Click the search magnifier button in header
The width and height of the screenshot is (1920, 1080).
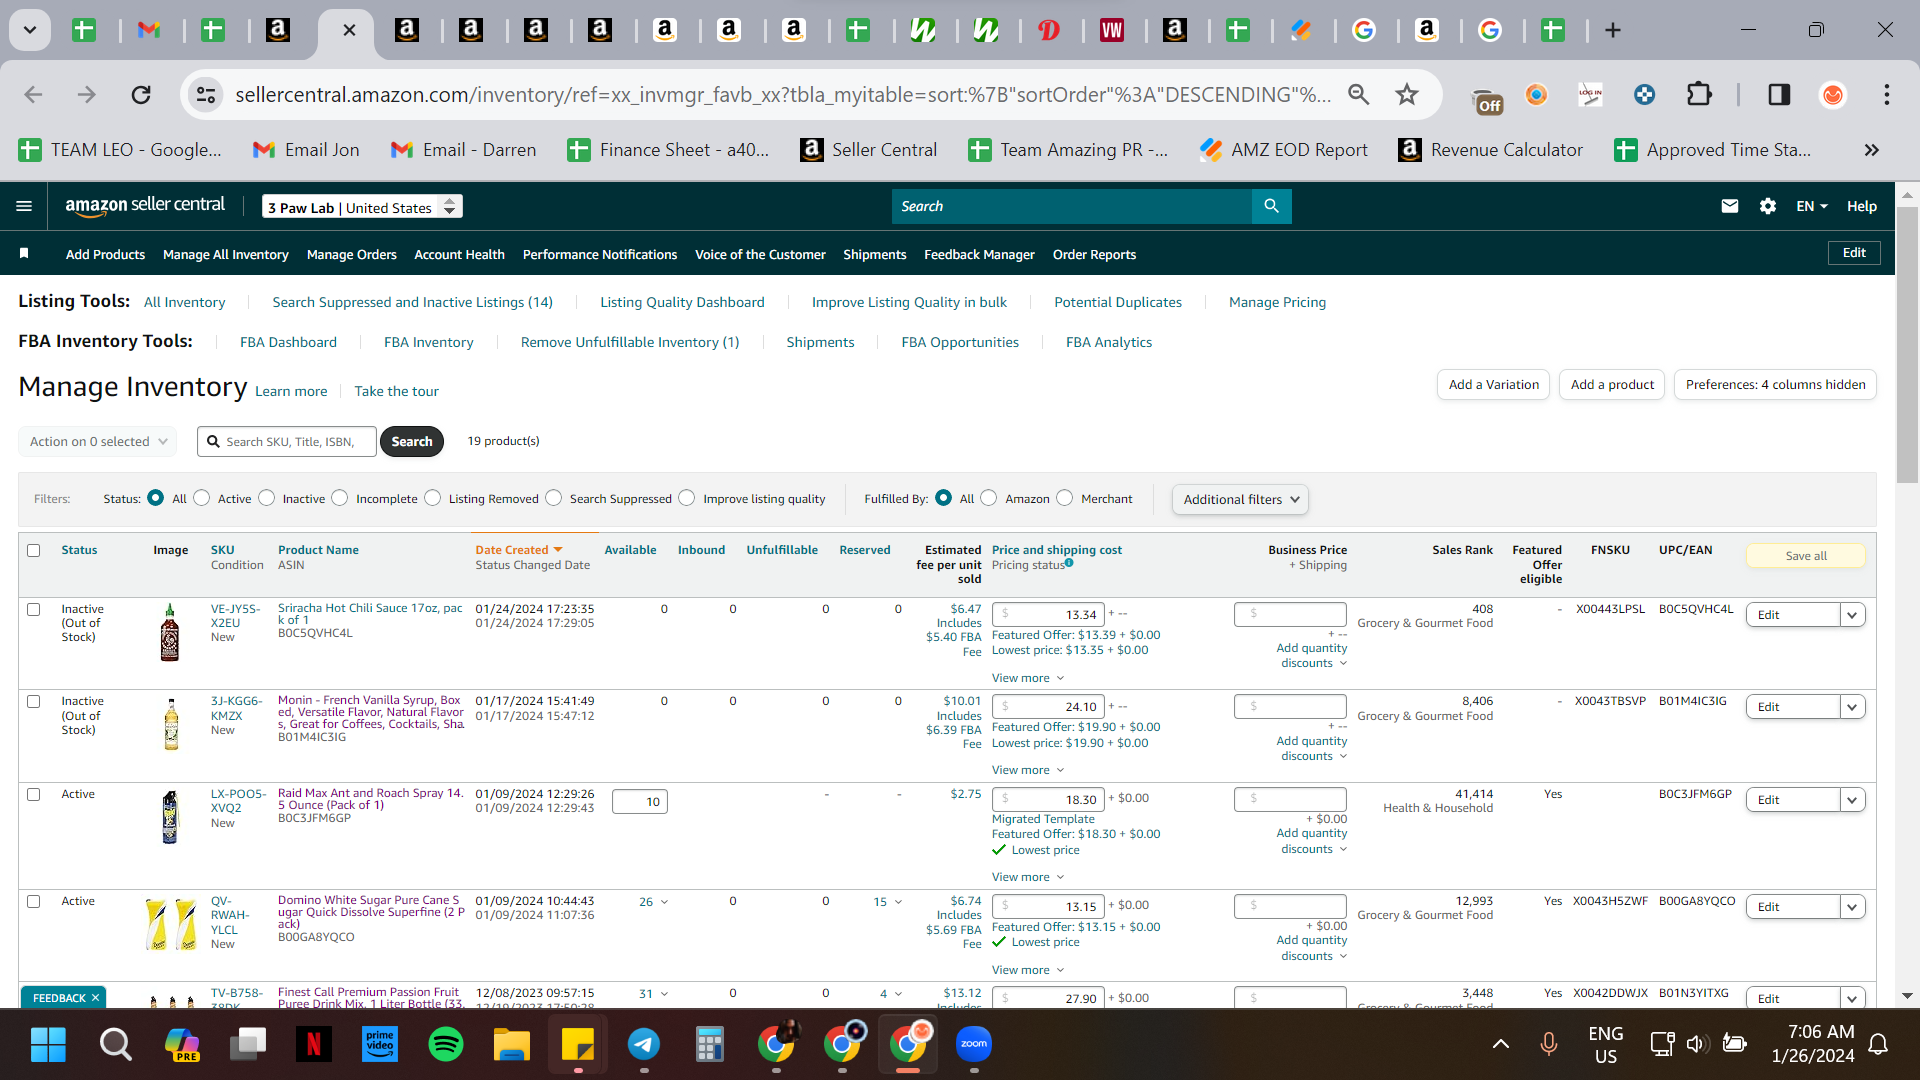(1271, 206)
